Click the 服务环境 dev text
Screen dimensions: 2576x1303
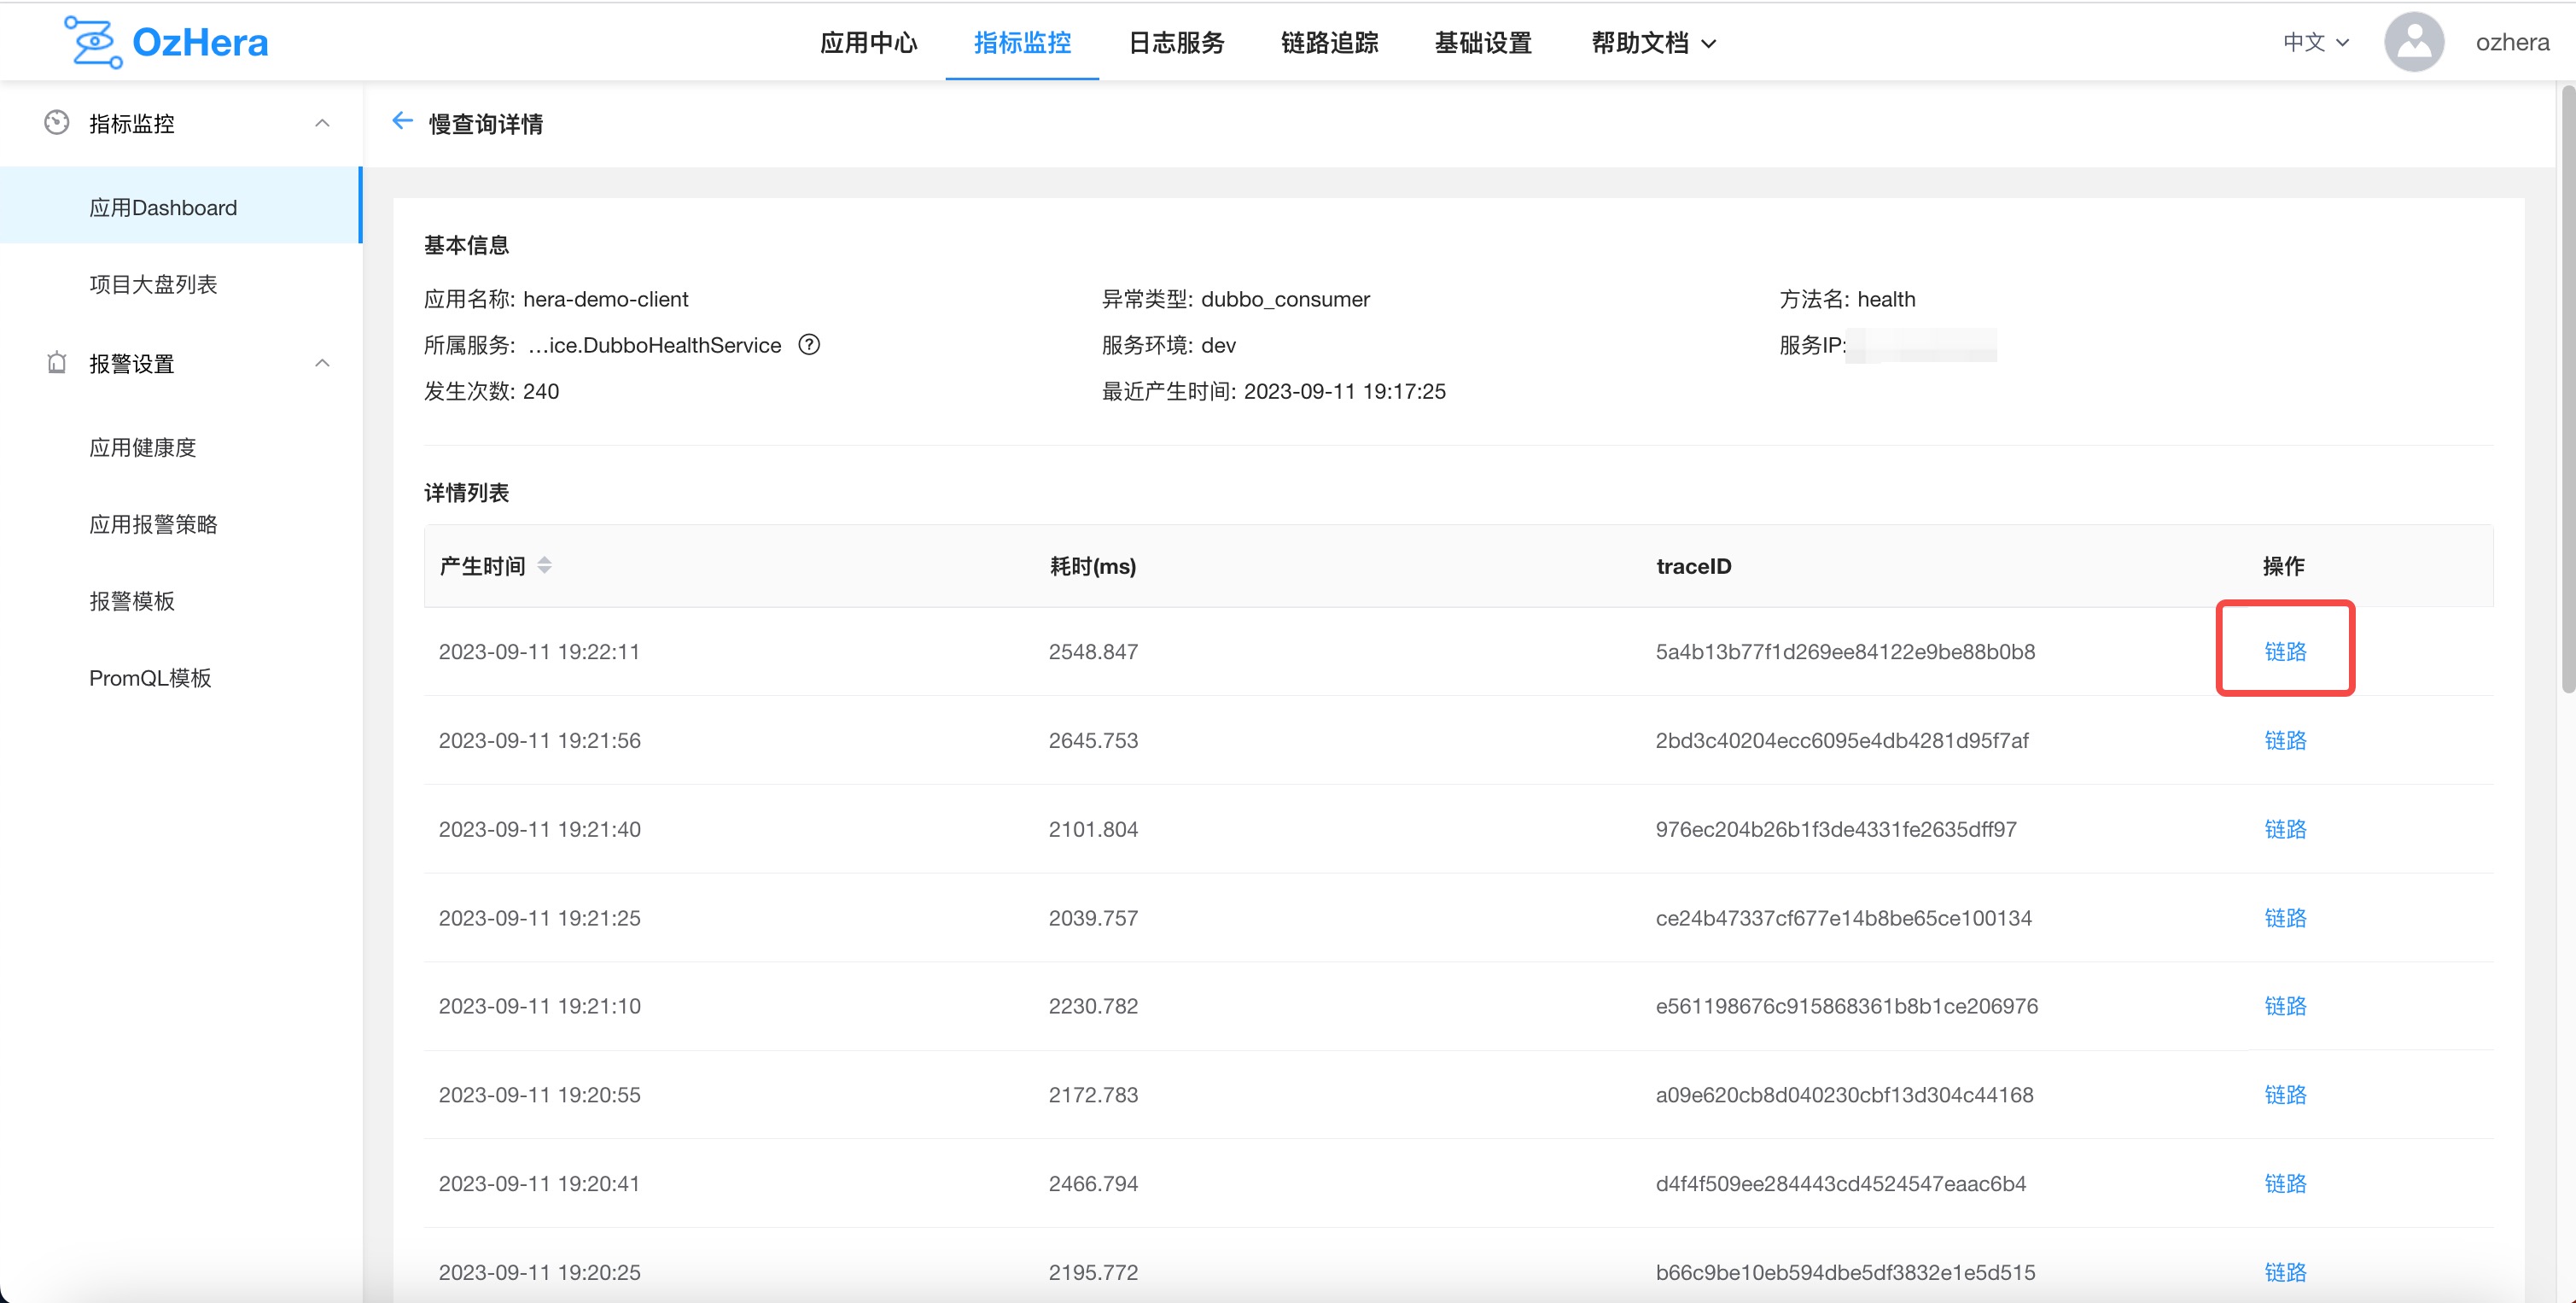click(x=1168, y=345)
